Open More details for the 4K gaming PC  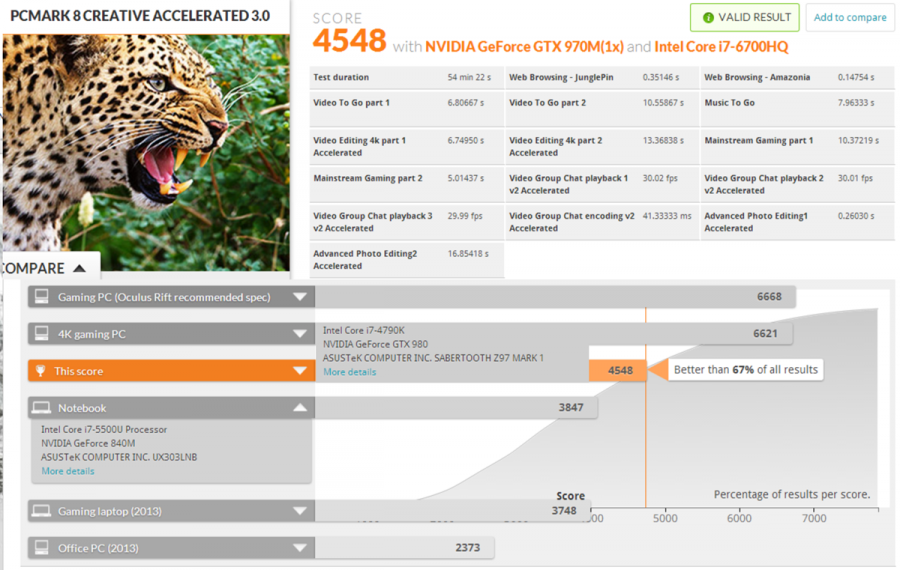click(x=350, y=372)
